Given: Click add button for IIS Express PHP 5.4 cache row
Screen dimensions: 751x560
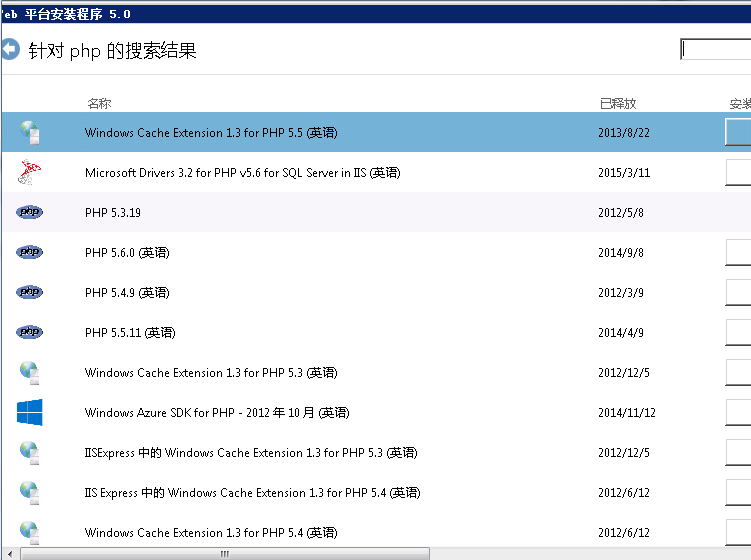Looking at the screenshot, I should (x=738, y=493).
